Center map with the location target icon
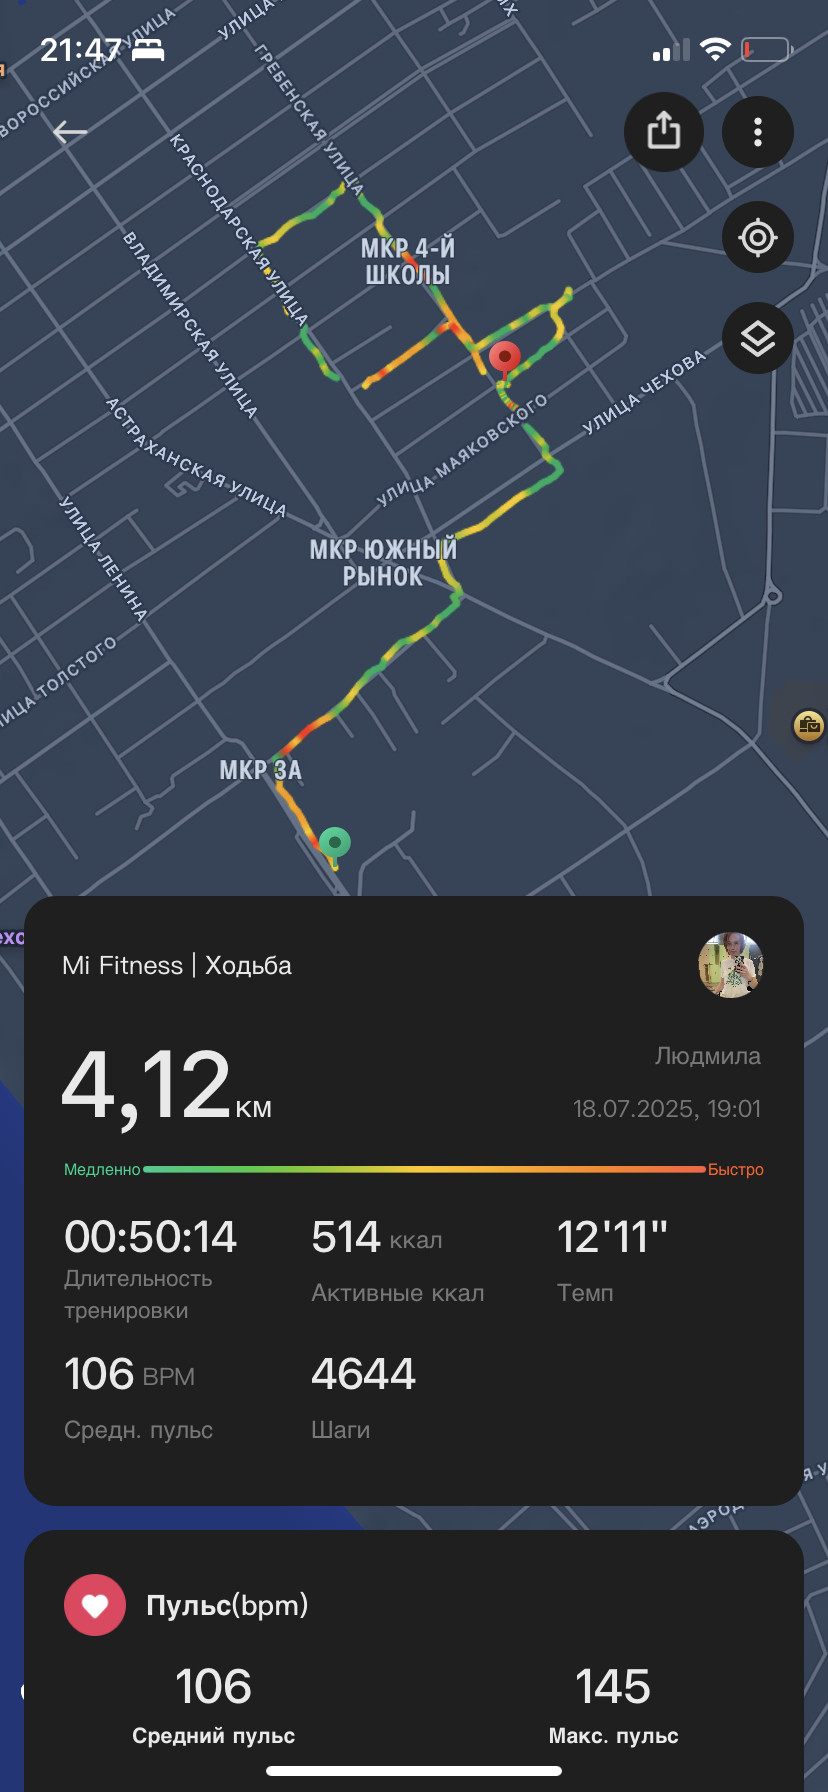Viewport: 828px width, 1792px height. pyautogui.click(x=758, y=237)
